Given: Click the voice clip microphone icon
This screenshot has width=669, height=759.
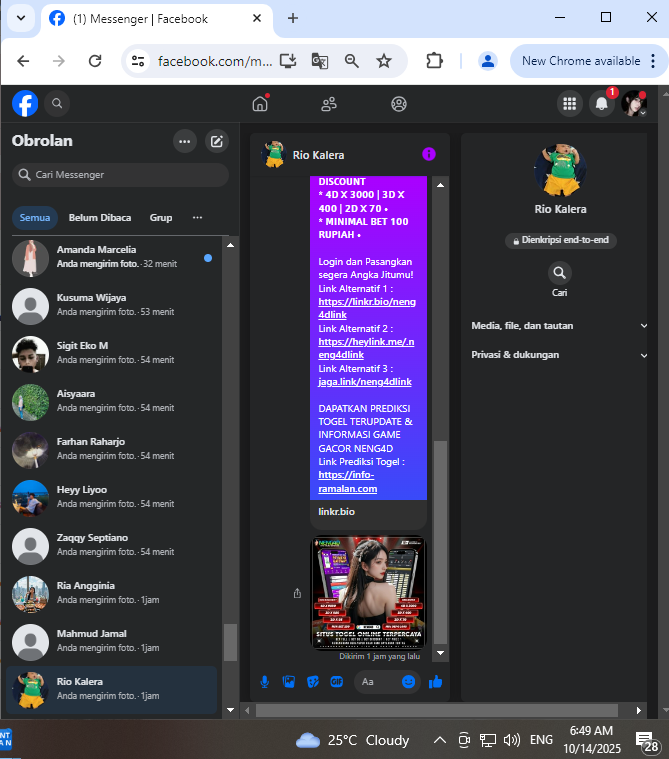Looking at the screenshot, I should point(265,682).
